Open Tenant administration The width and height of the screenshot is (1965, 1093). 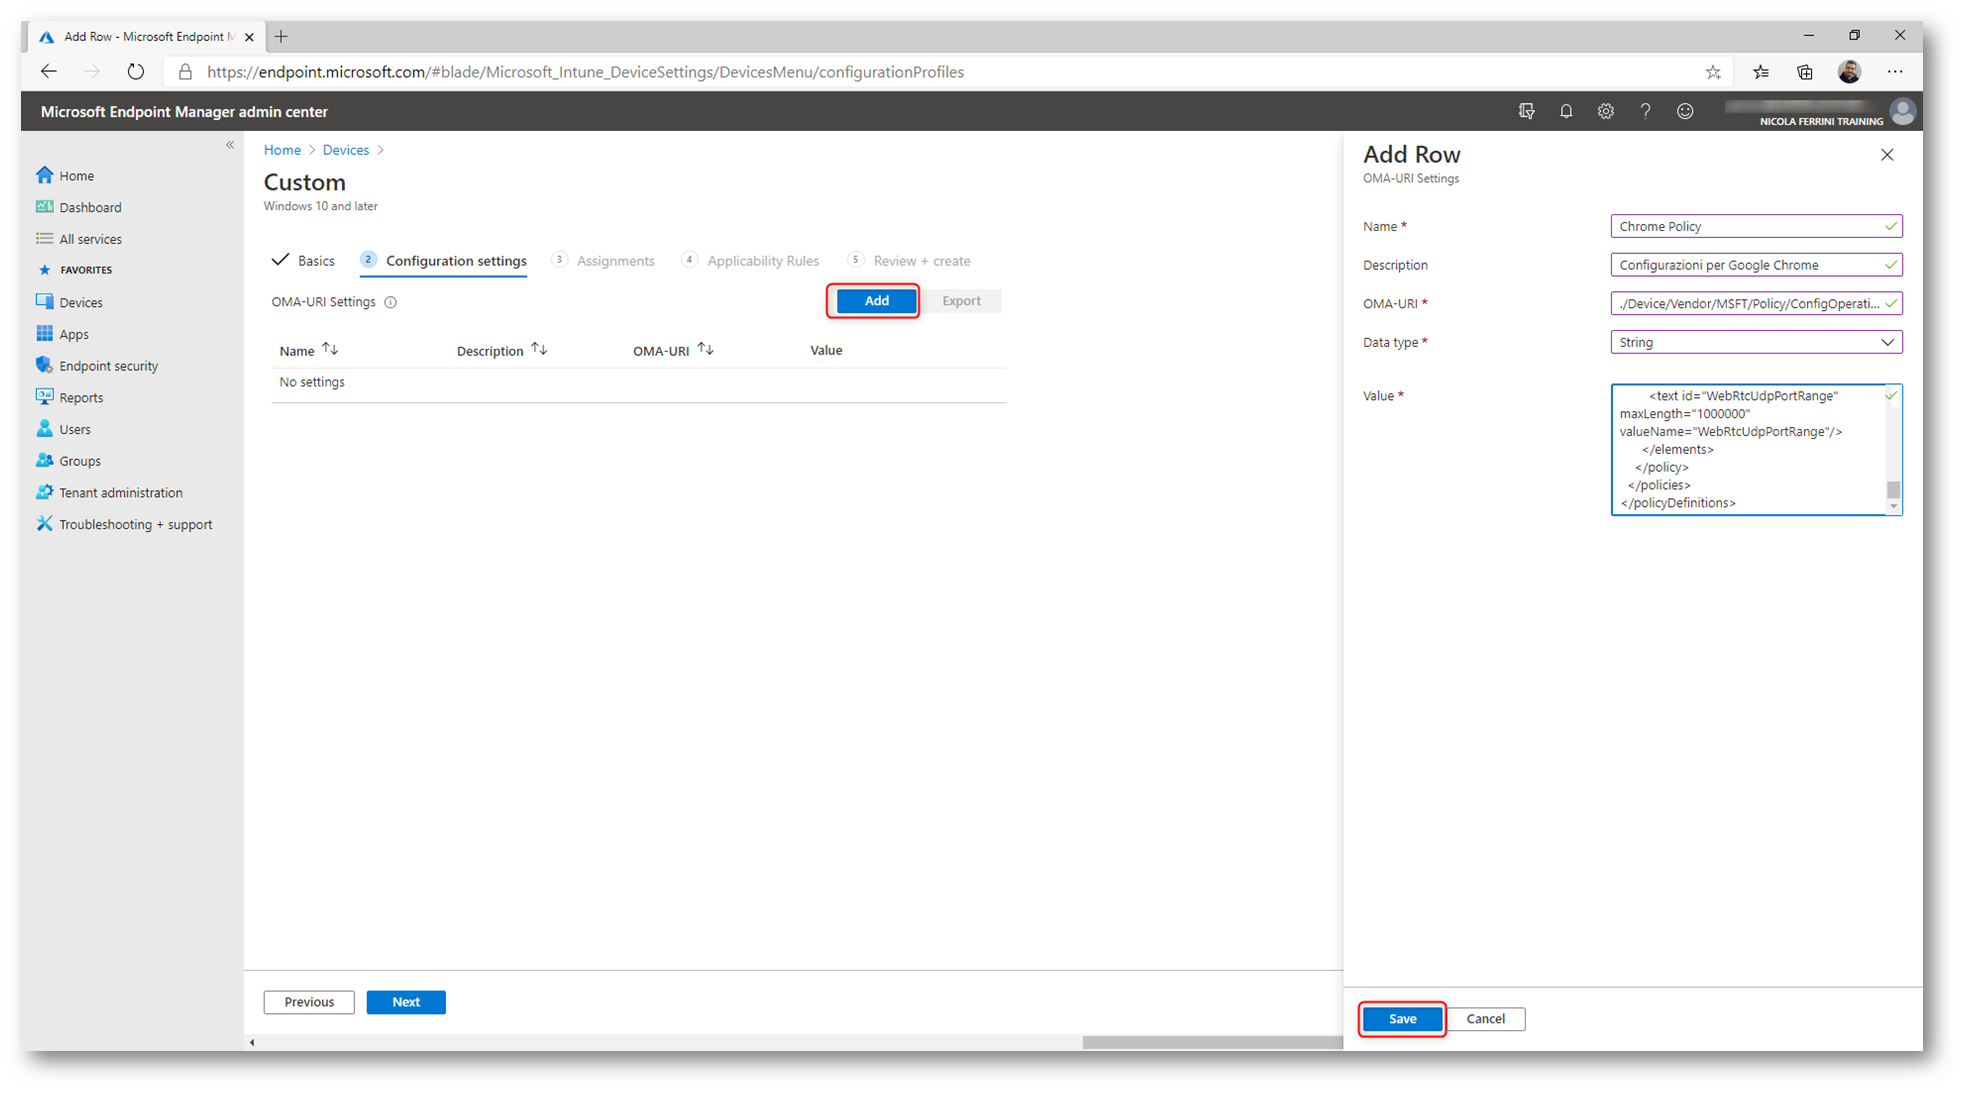click(x=110, y=493)
